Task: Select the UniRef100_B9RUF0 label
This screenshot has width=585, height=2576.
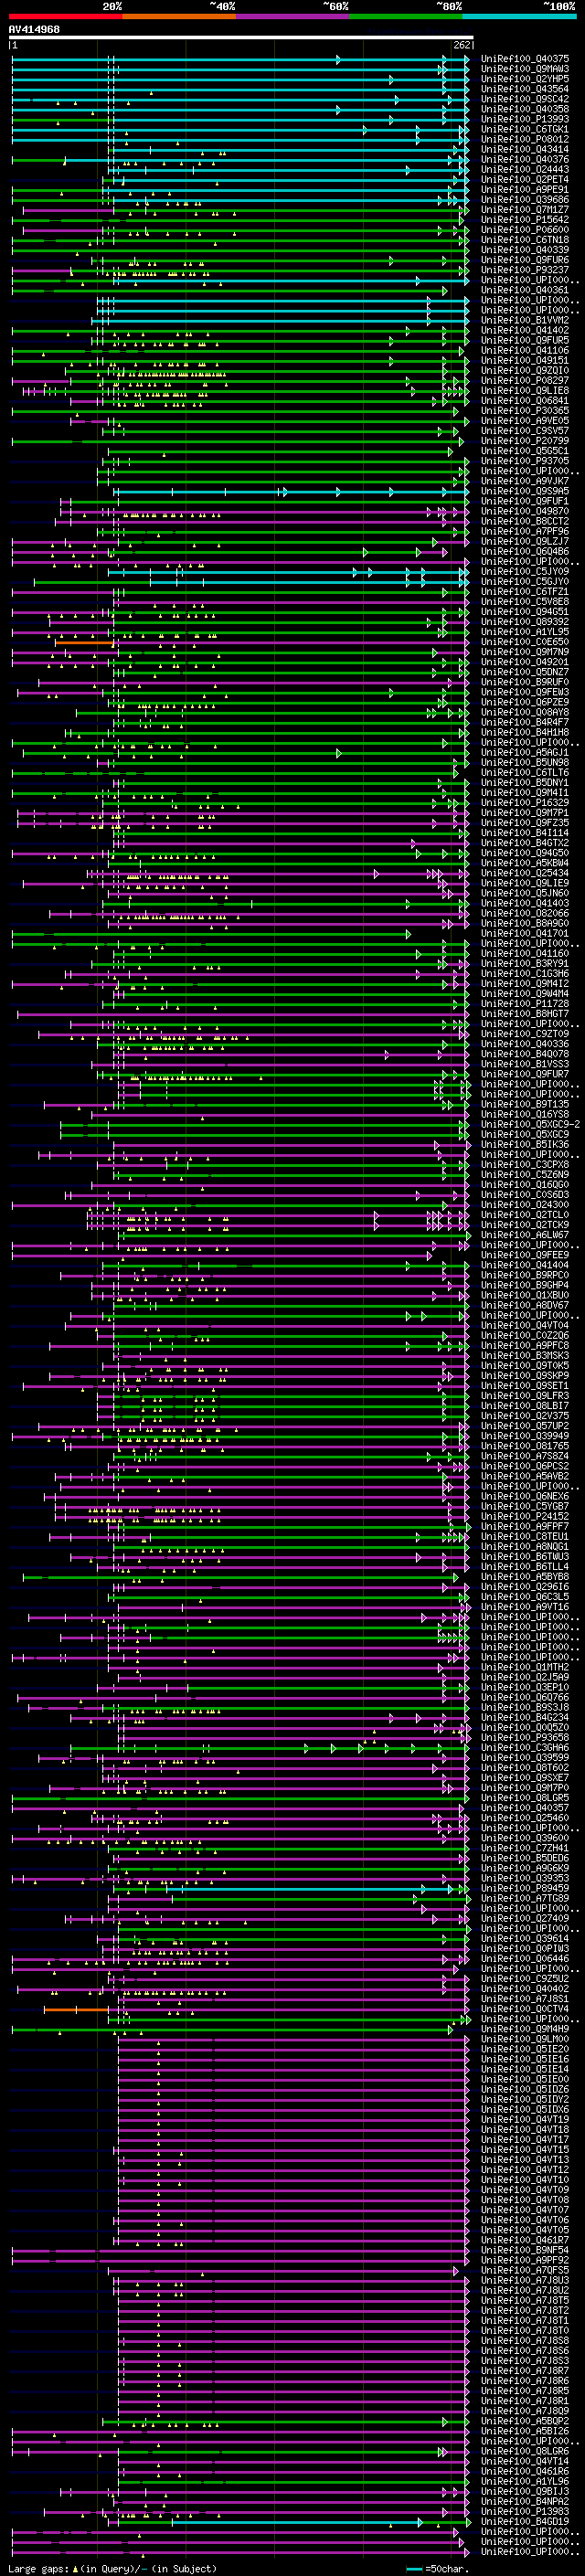Action: [525, 682]
